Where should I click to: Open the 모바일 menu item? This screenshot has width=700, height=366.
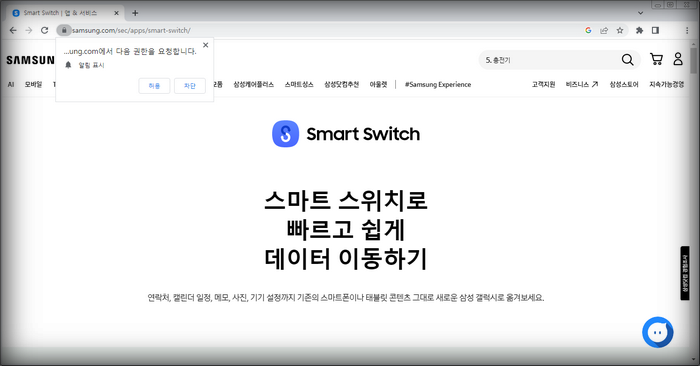[x=33, y=84]
